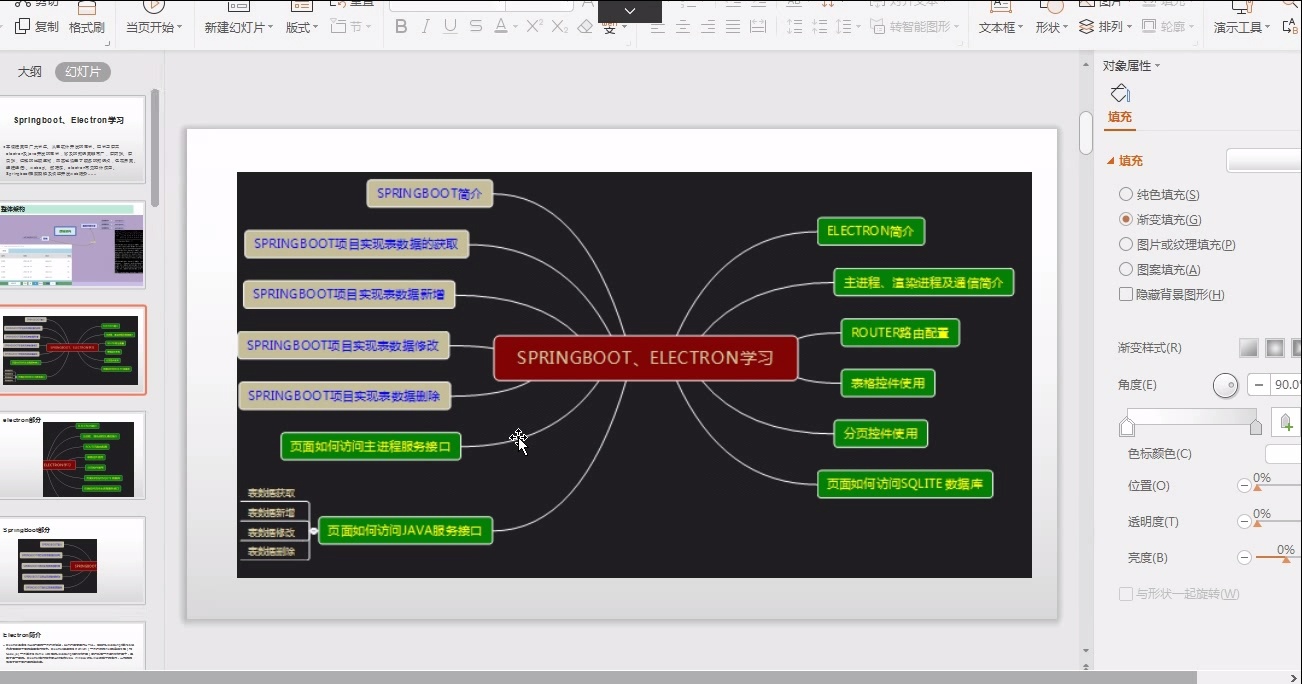Click the minus button beside the angle value
The height and width of the screenshot is (684, 1302).
[1257, 385]
